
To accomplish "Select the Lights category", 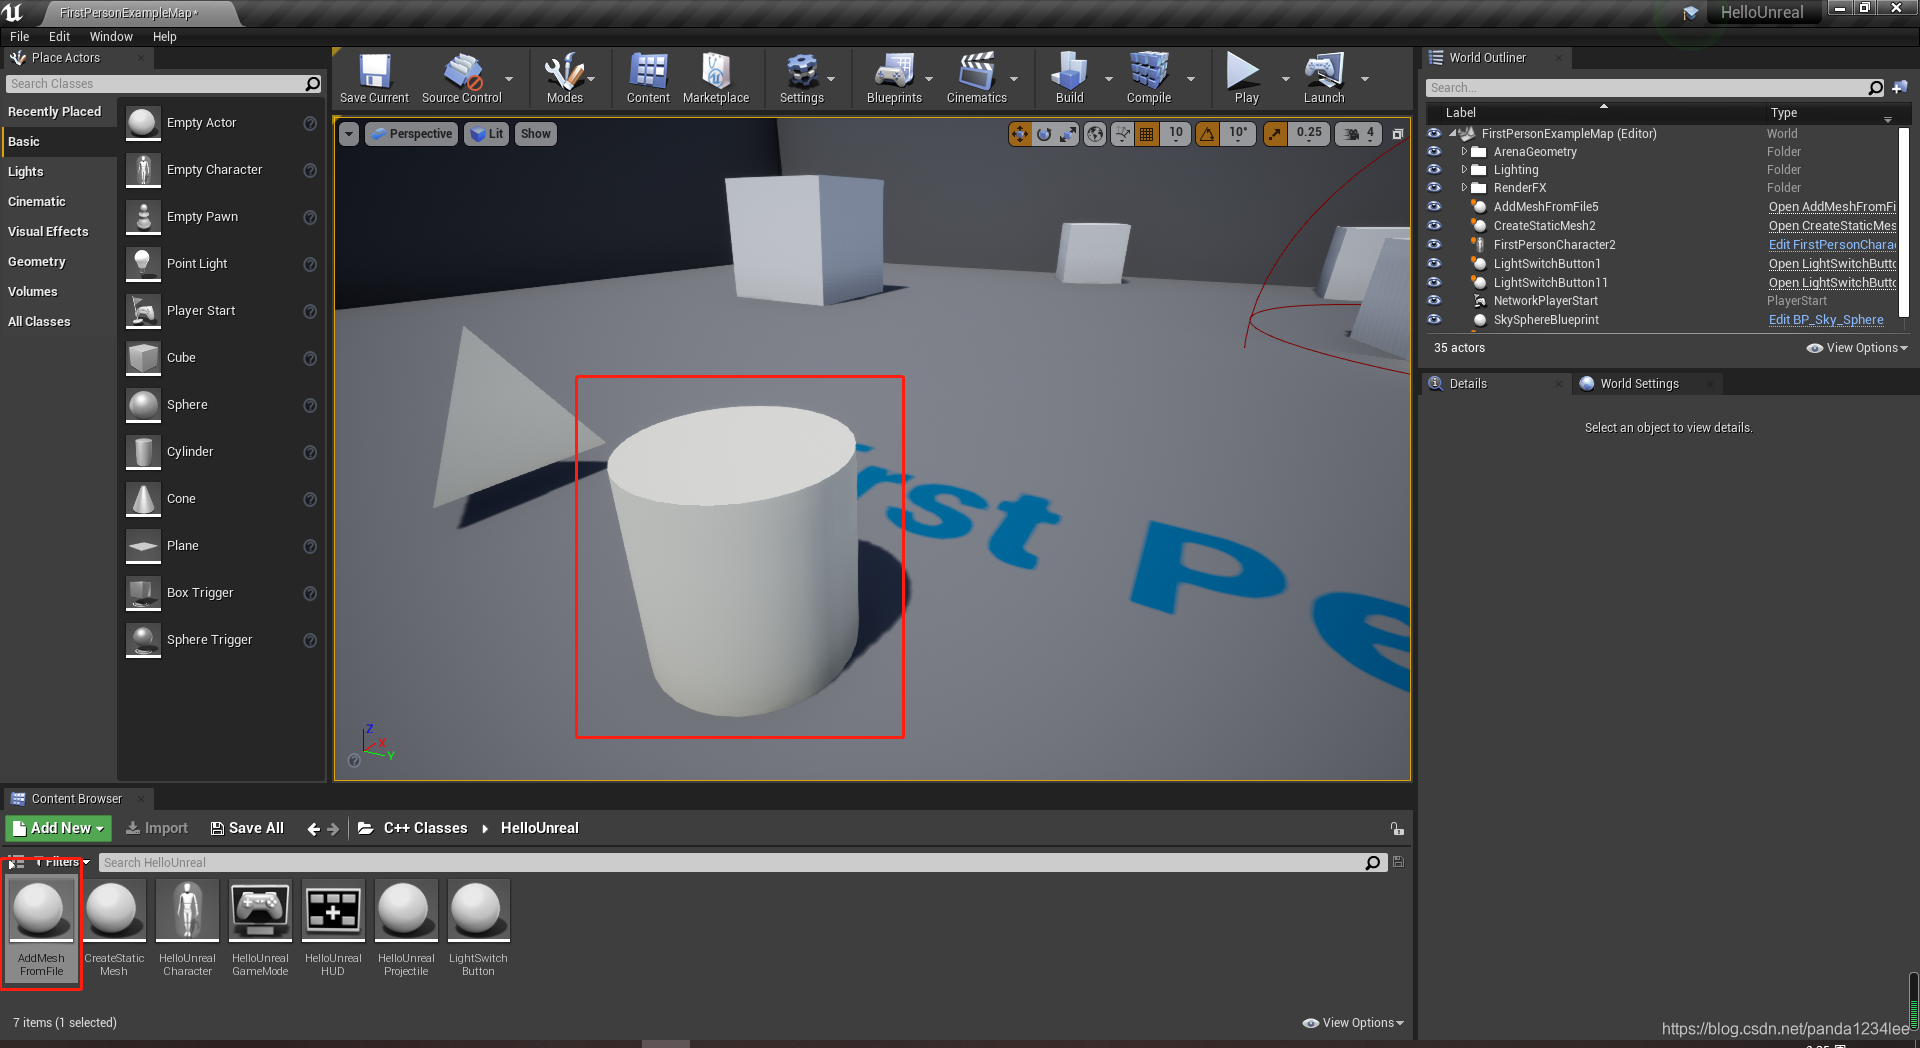I will coord(26,172).
